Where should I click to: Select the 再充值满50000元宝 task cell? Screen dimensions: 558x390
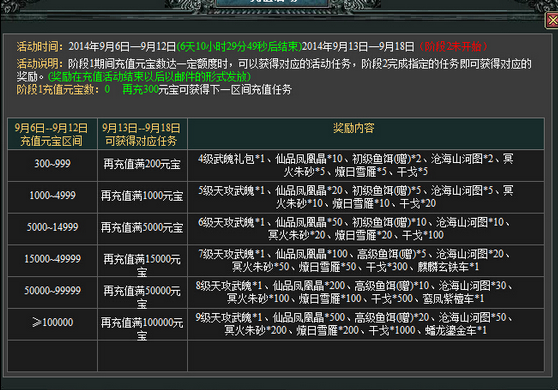tap(142, 292)
